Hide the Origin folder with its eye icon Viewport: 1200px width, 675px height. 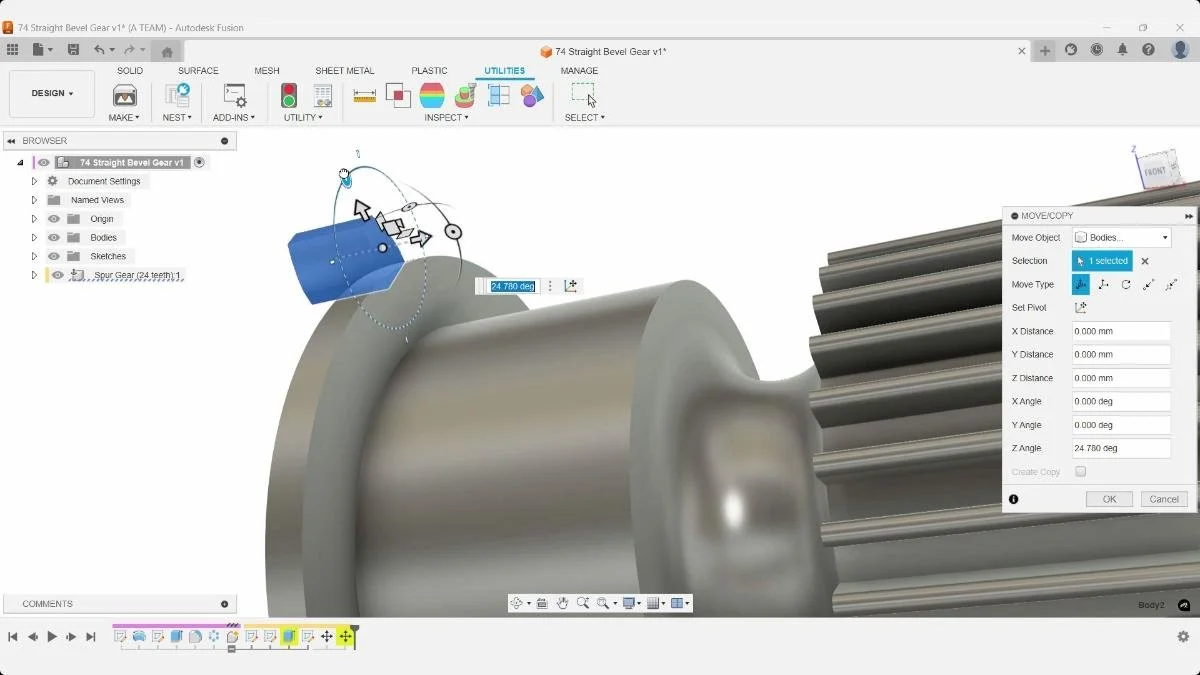coord(54,219)
